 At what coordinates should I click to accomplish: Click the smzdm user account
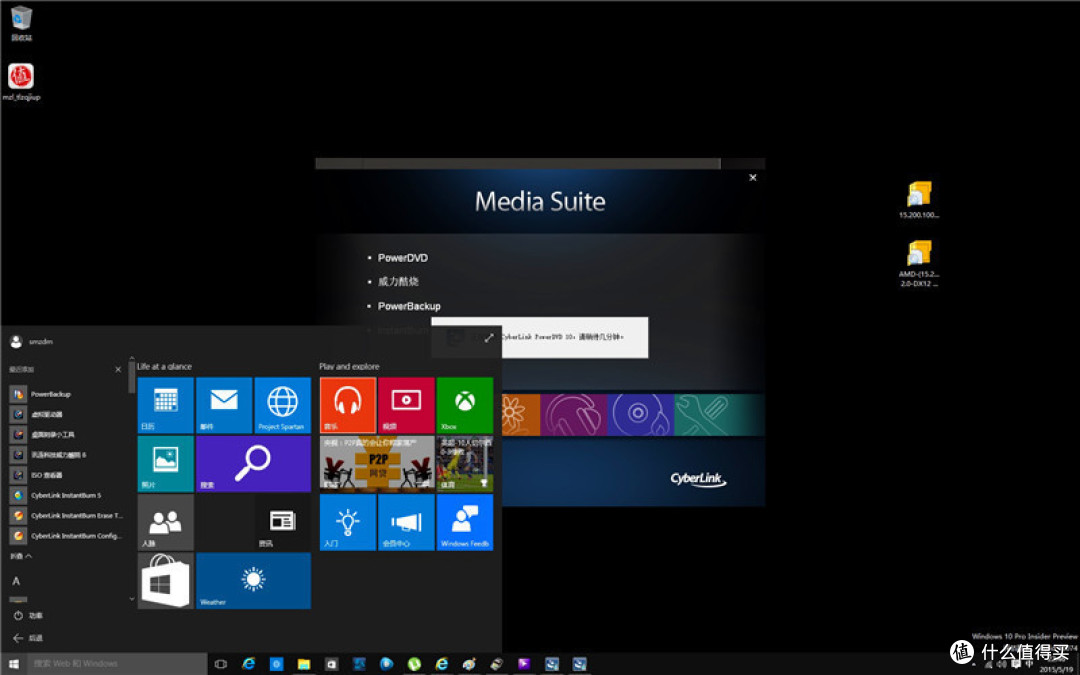pos(31,342)
